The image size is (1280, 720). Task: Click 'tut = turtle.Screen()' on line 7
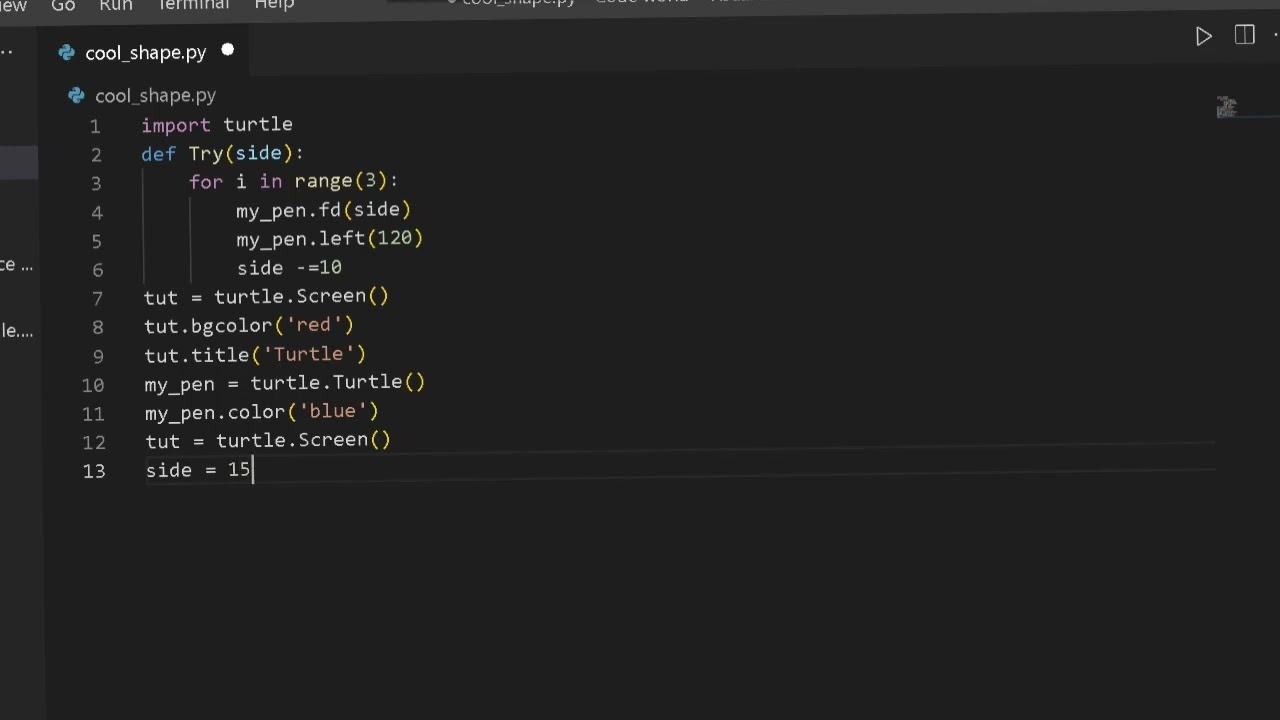[x=266, y=297]
